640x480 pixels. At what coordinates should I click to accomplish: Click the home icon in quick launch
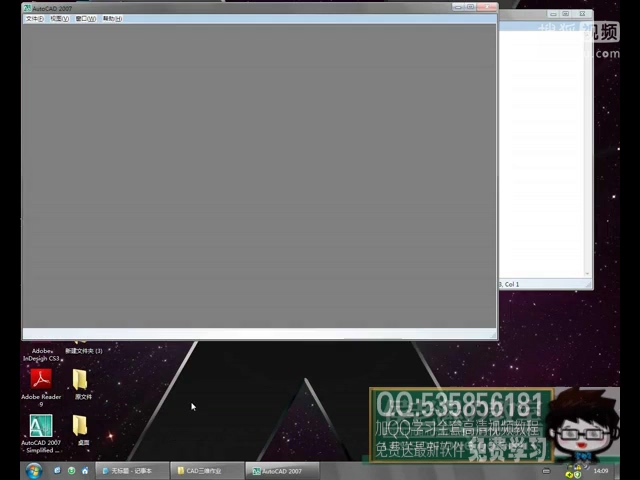85,471
